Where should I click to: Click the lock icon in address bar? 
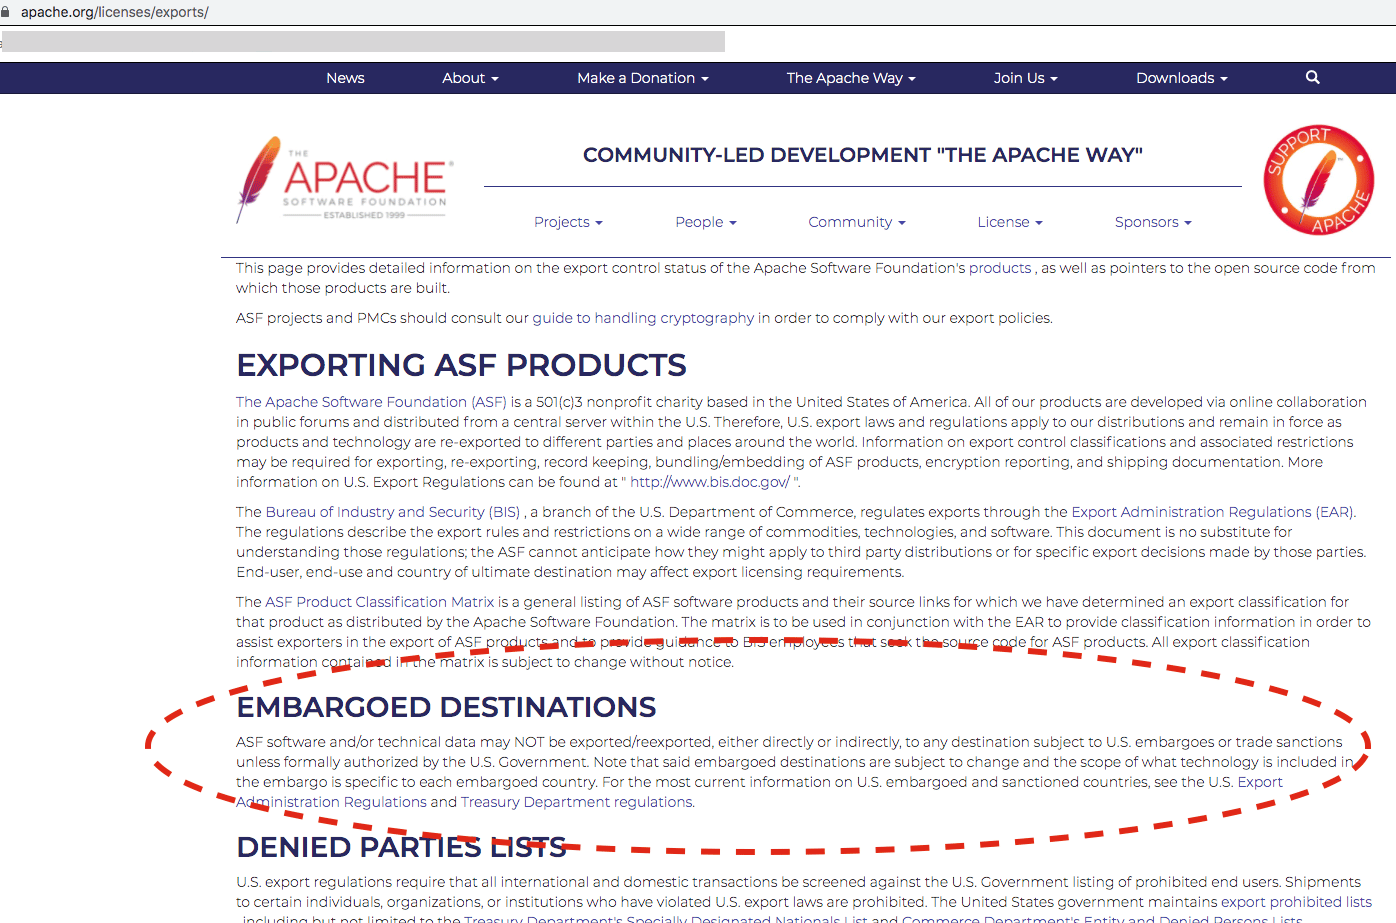(5, 12)
